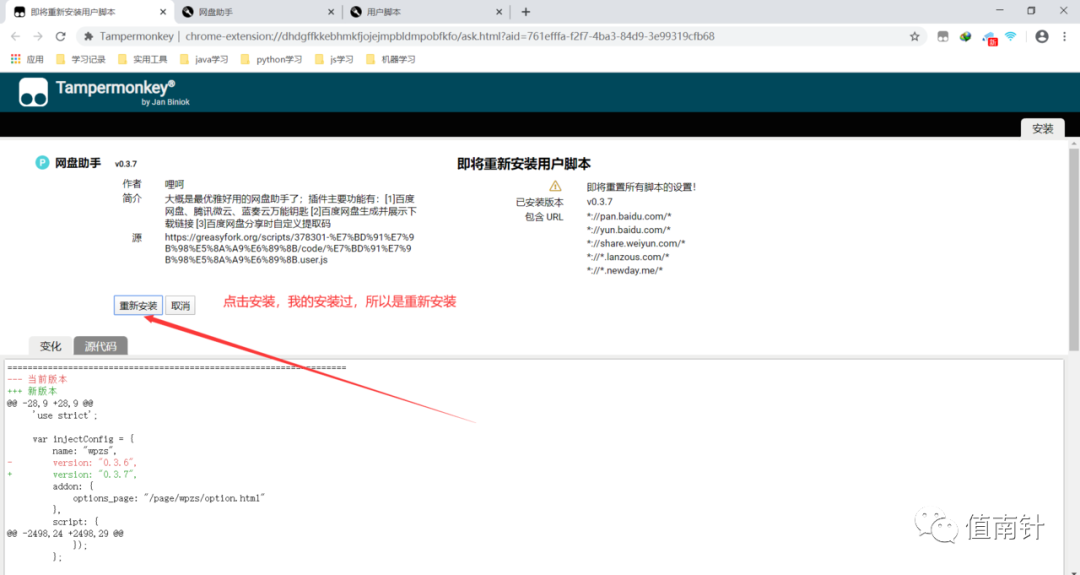Image resolution: width=1080 pixels, height=575 pixels.
Task: Click the removed line version "0.3.6"
Action: [x=94, y=463]
